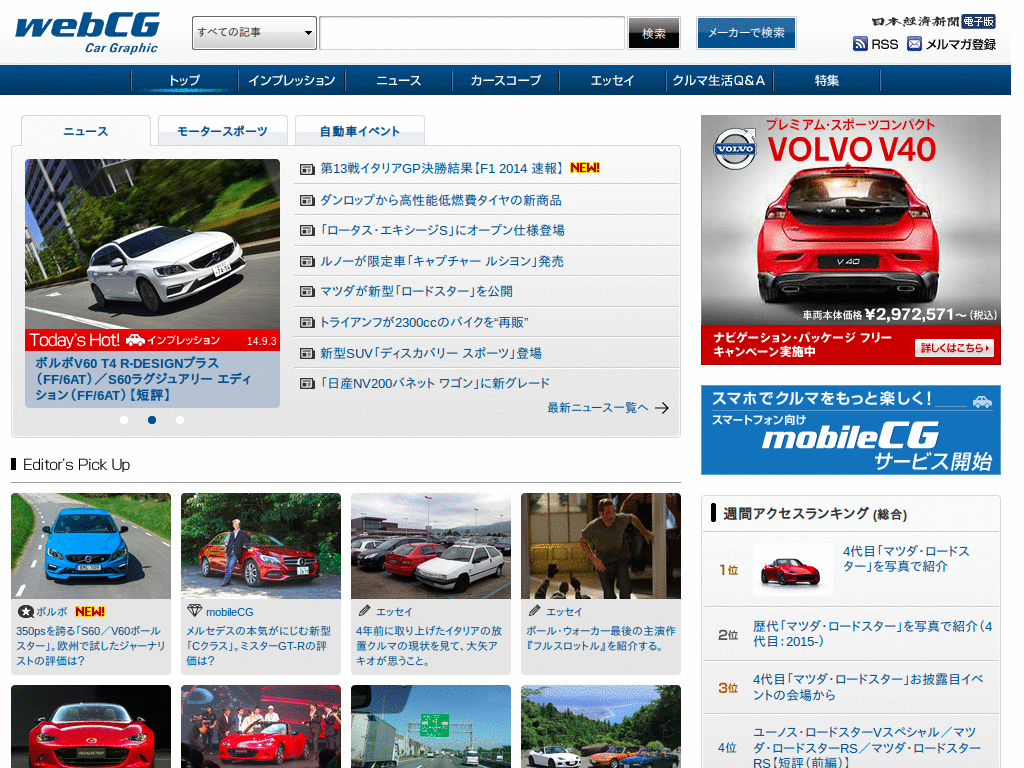1024x768 pixels.
Task: Click the search text input field
Action: pyautogui.click(x=472, y=33)
